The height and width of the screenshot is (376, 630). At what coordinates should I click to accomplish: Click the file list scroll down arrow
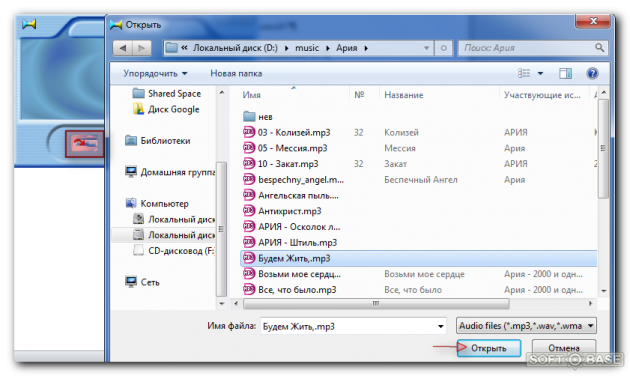coord(603,291)
